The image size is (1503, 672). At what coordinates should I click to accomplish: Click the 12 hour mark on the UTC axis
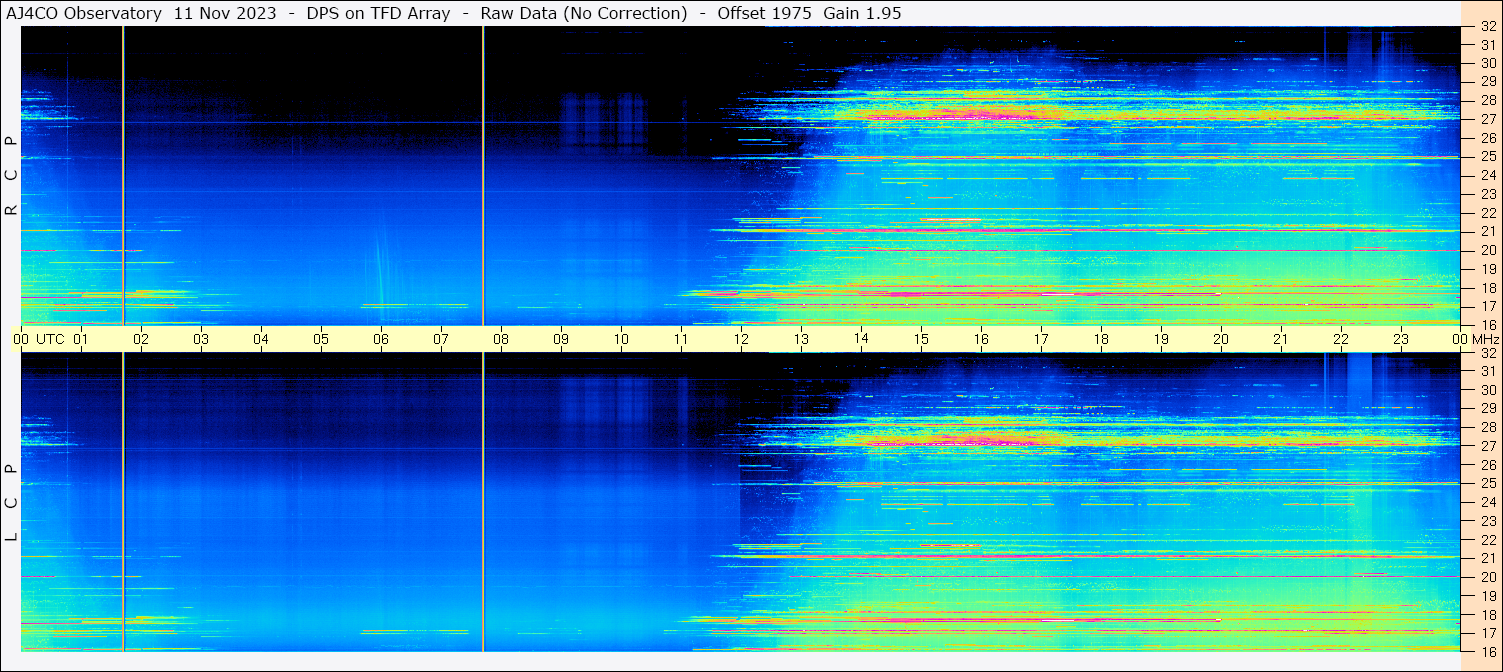pos(740,339)
